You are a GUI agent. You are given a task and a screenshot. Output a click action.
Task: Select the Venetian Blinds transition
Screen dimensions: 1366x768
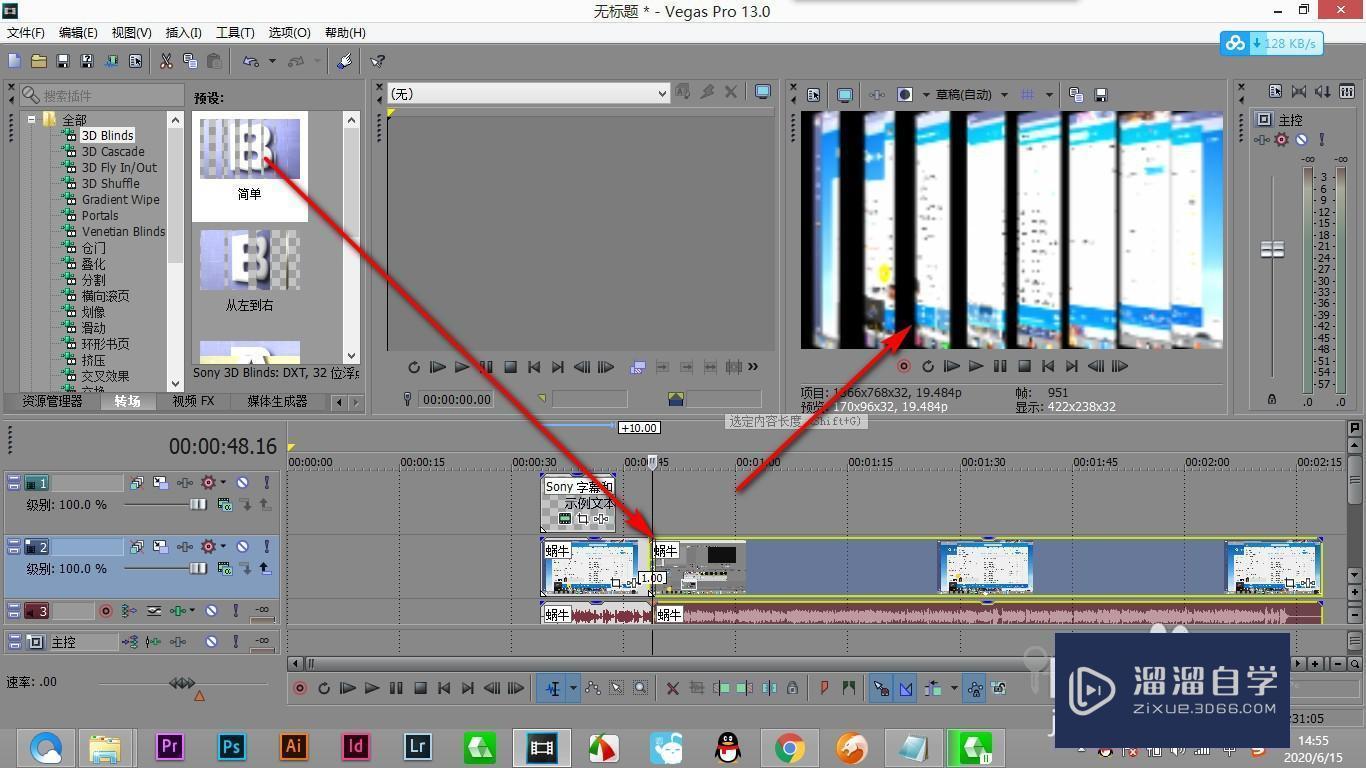tap(123, 231)
